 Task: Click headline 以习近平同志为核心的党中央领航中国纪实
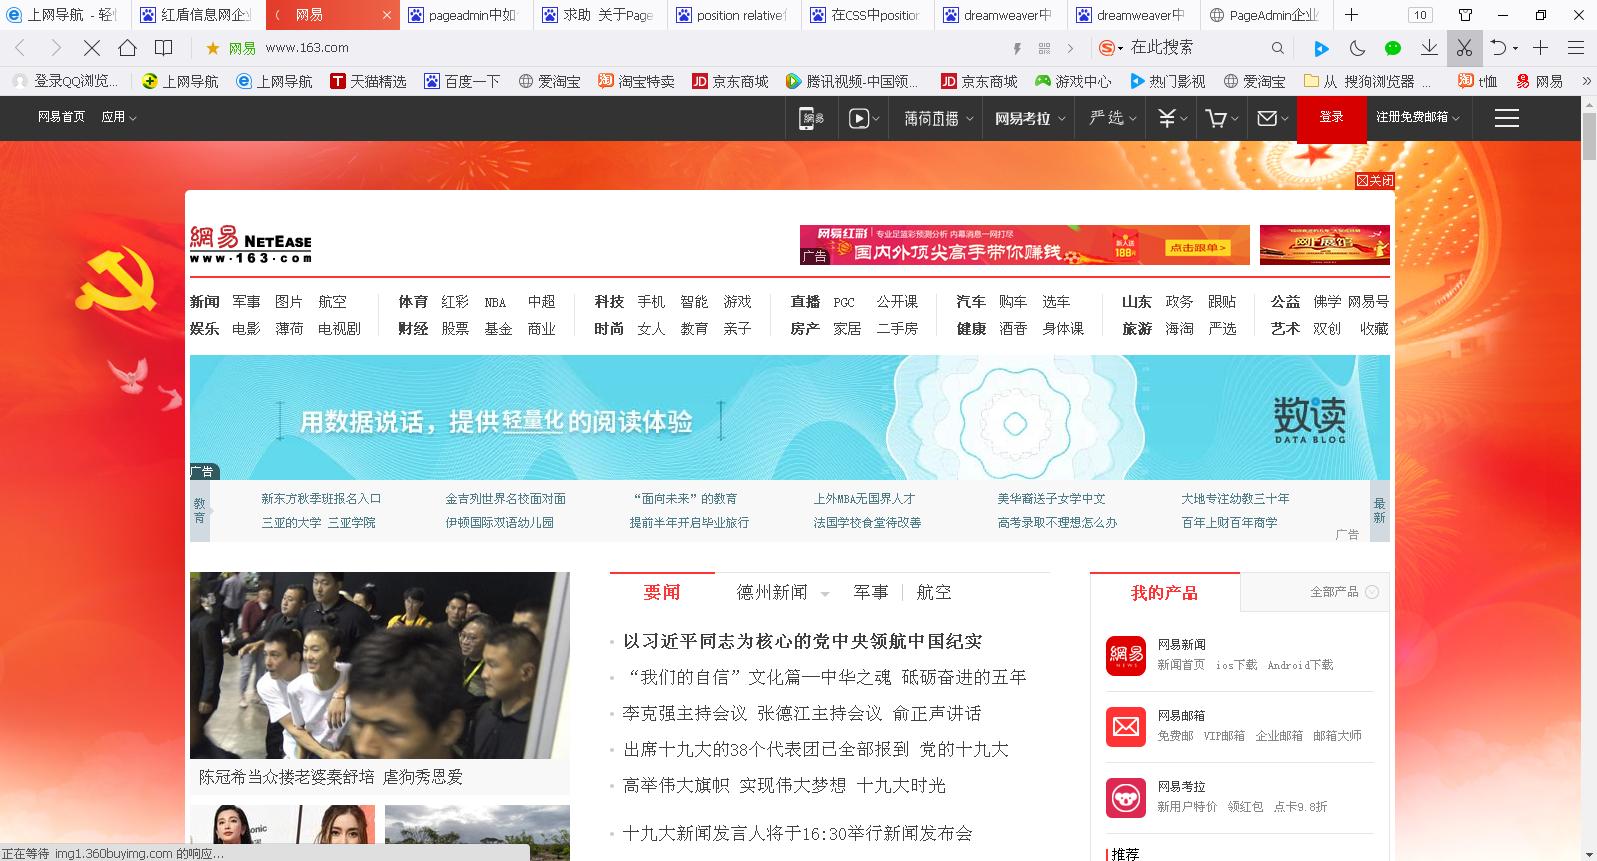point(802,641)
